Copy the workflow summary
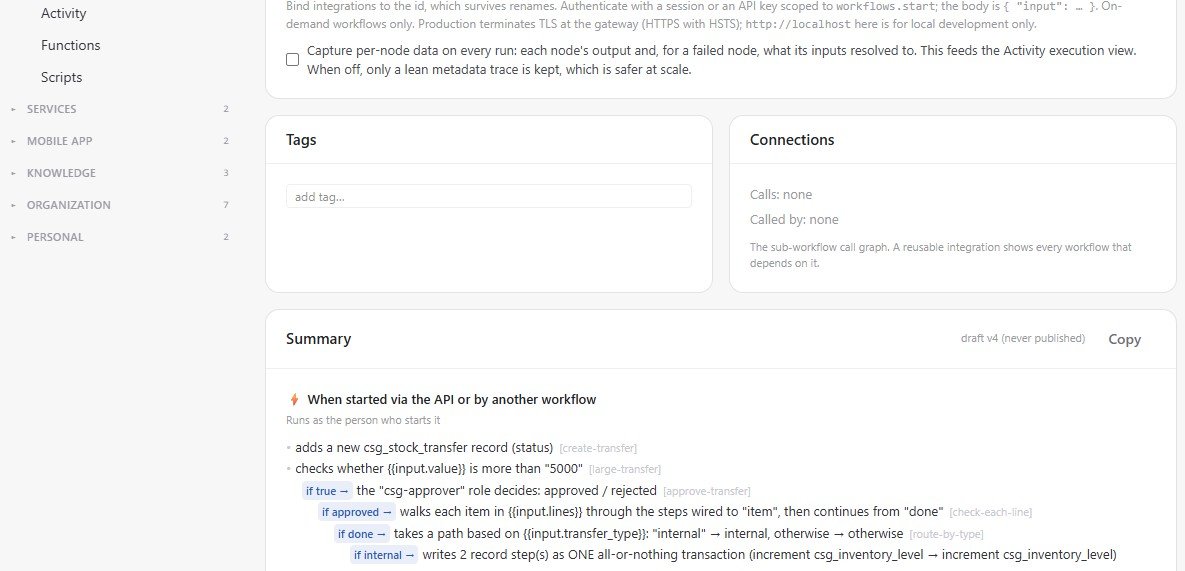The height and width of the screenshot is (571, 1185). 1125,339
